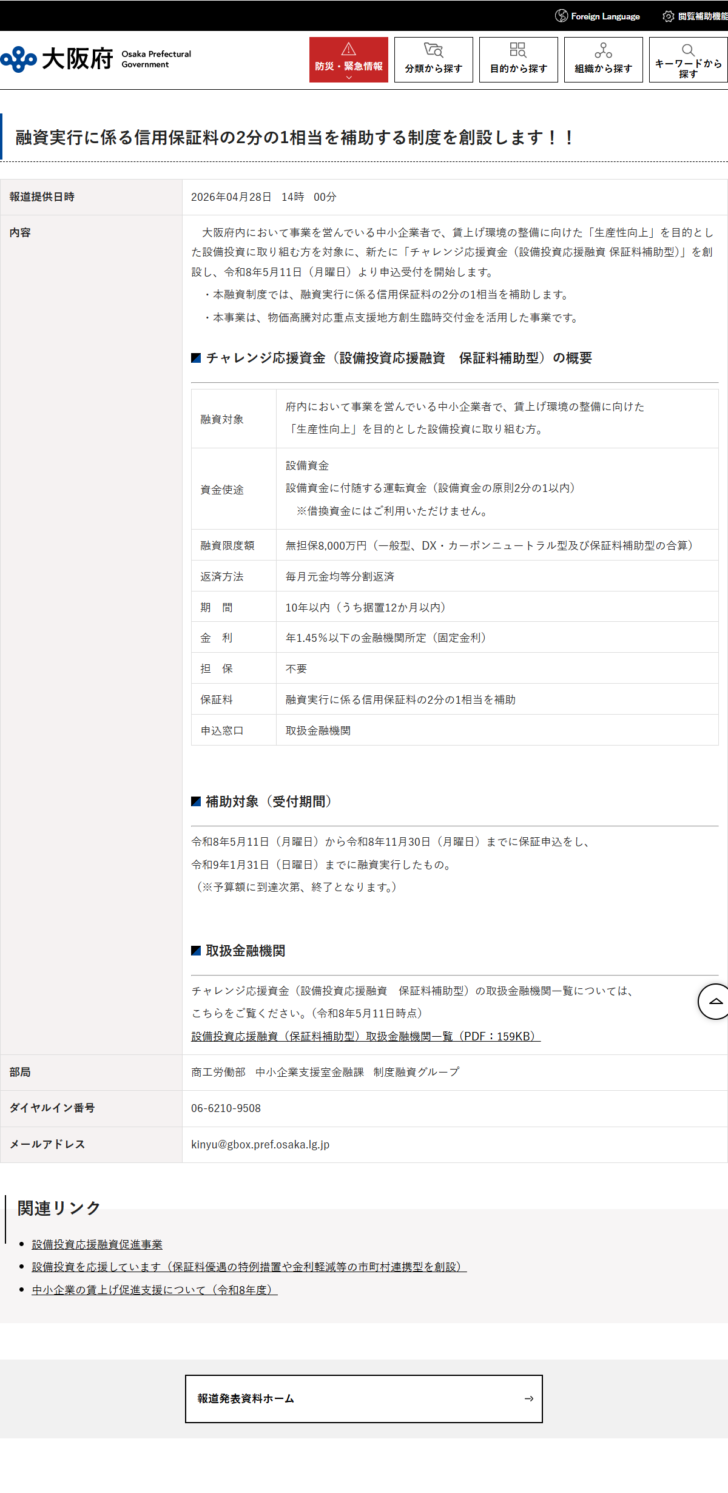
Task: Select the 商工労働部 department text
Action: coord(325,1072)
